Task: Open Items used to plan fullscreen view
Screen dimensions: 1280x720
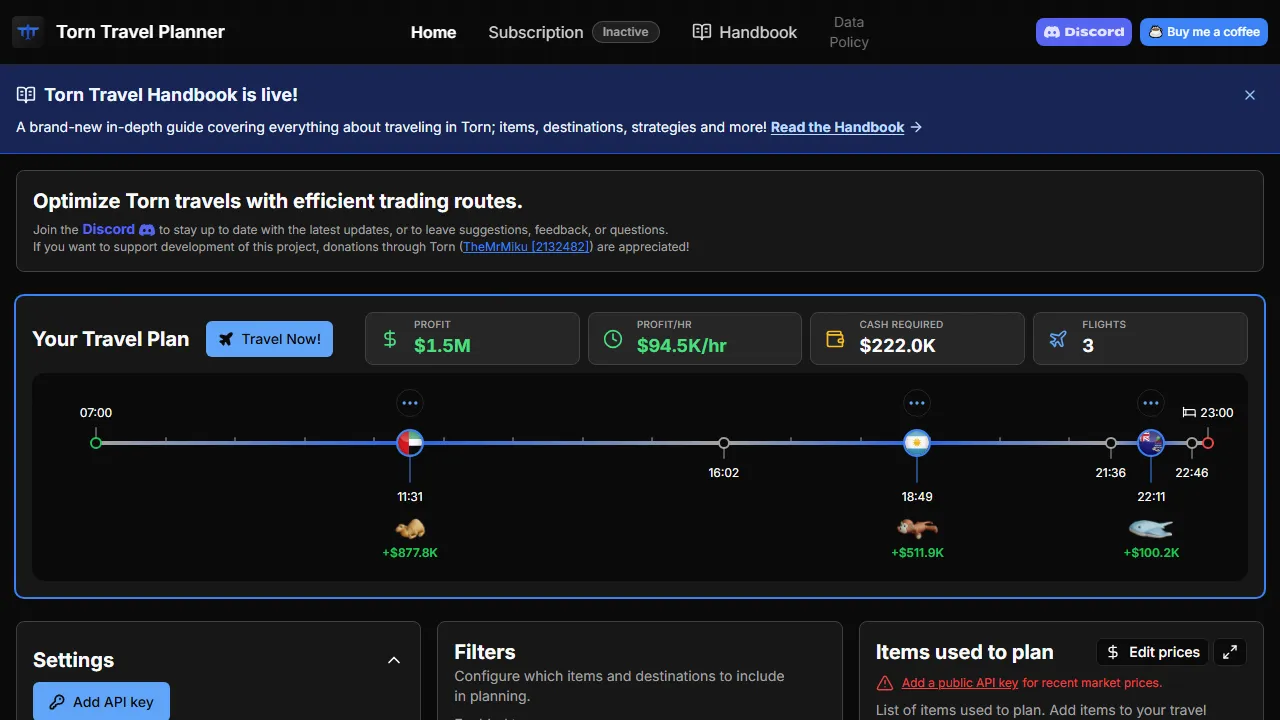Action: (1230, 651)
